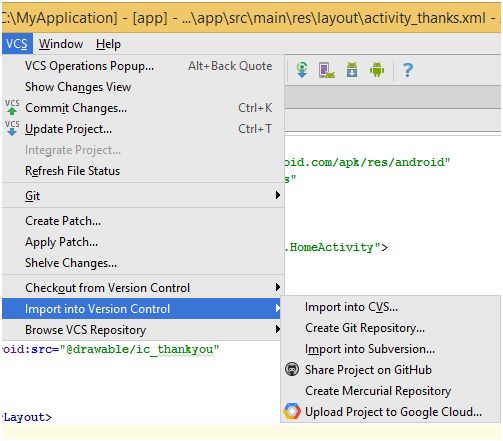Choose Import into Subversion option

click(x=391, y=349)
